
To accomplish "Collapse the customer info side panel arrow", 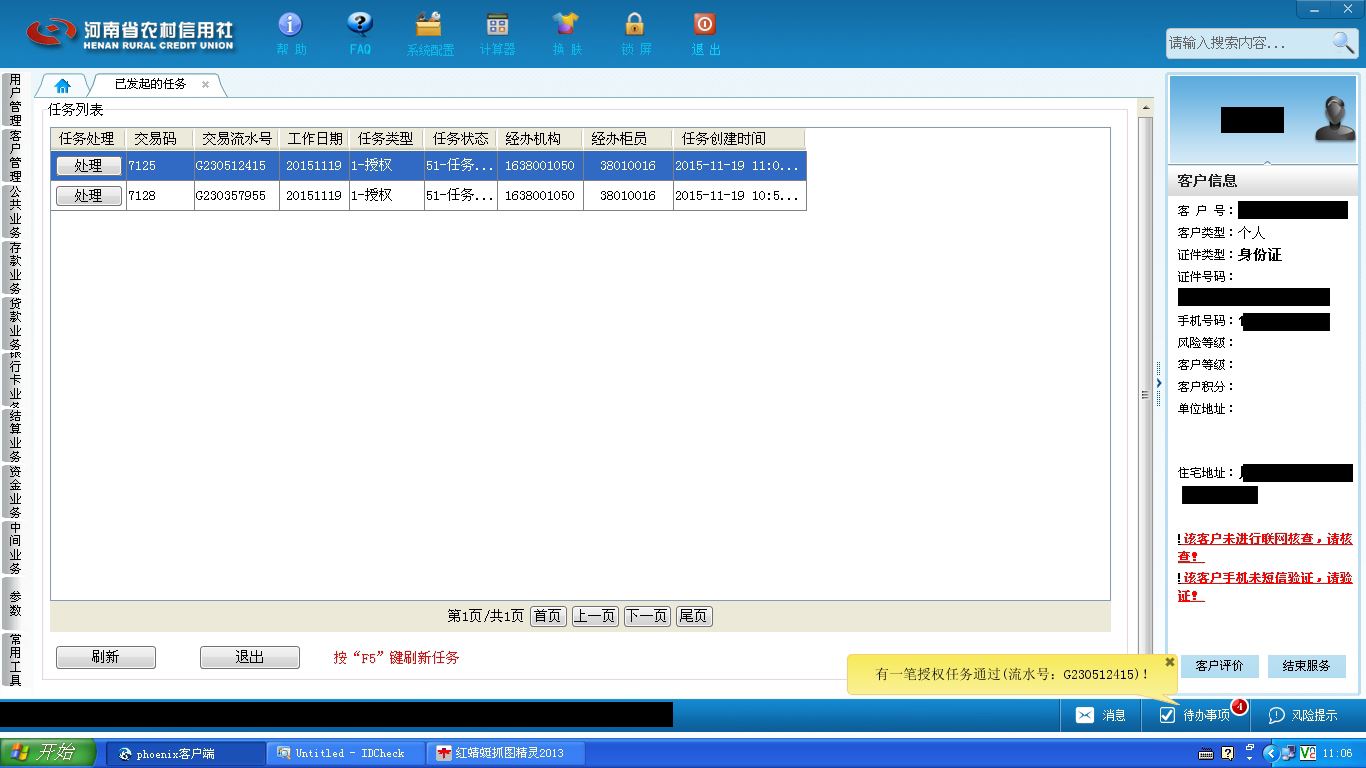I will pyautogui.click(x=1159, y=383).
